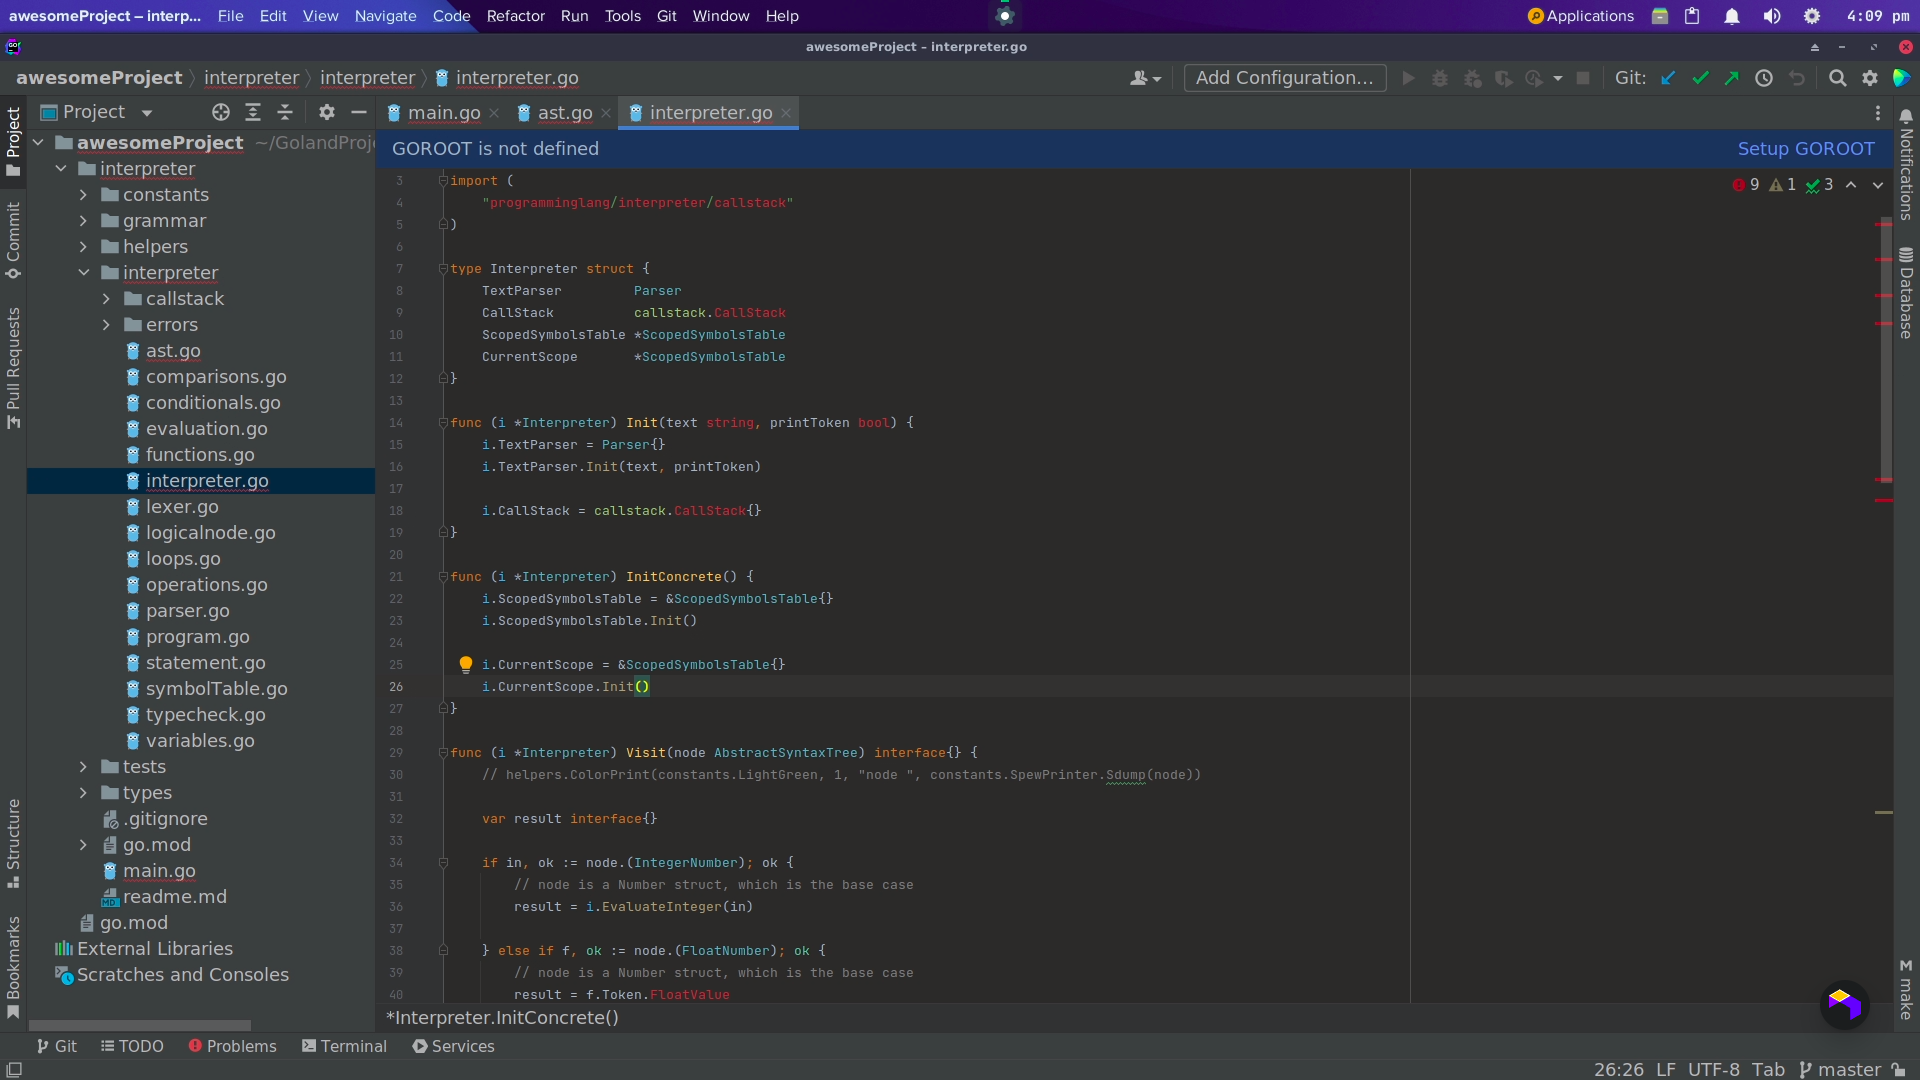Click the Git commit checkmark icon
This screenshot has height=1080, width=1920.
(x=1700, y=78)
